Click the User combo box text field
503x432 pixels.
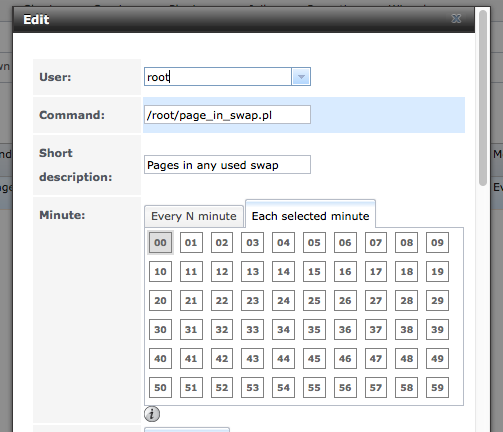(x=218, y=77)
